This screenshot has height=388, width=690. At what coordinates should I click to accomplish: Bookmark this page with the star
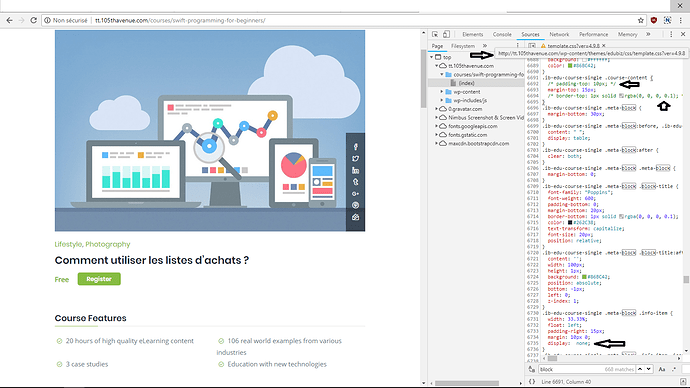click(x=641, y=20)
